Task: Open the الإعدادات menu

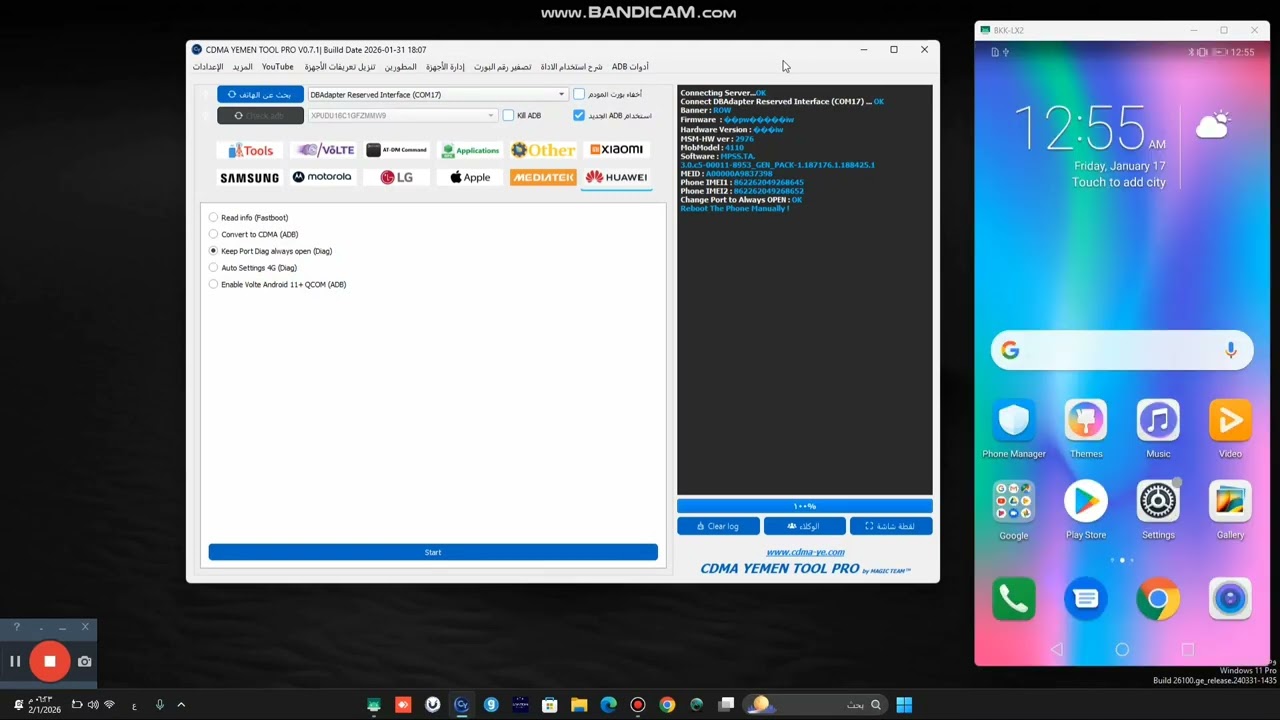Action: 208,67
